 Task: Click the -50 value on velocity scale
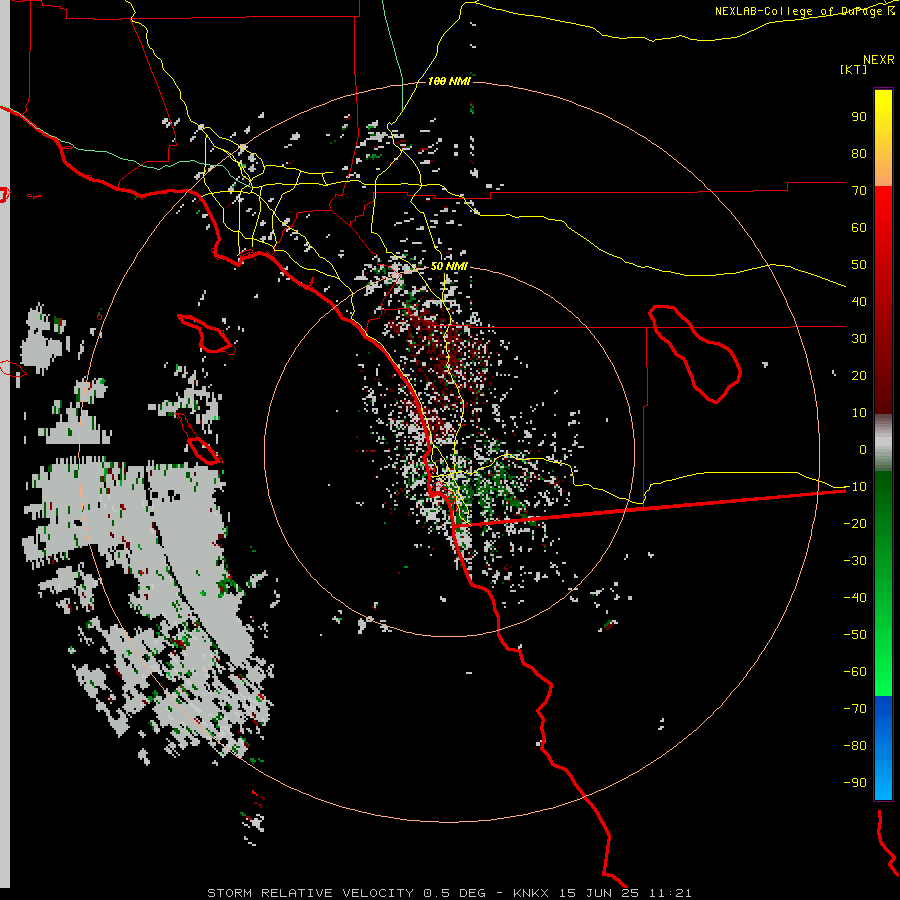click(x=855, y=635)
